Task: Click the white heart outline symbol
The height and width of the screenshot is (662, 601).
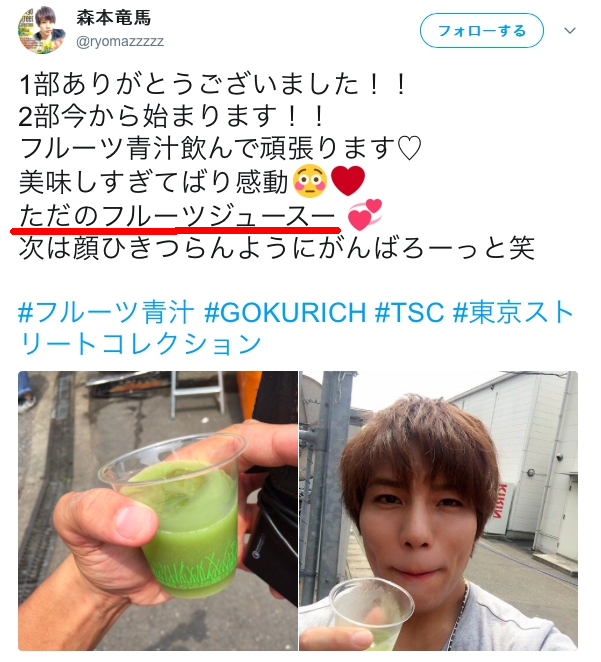Action: point(409,149)
